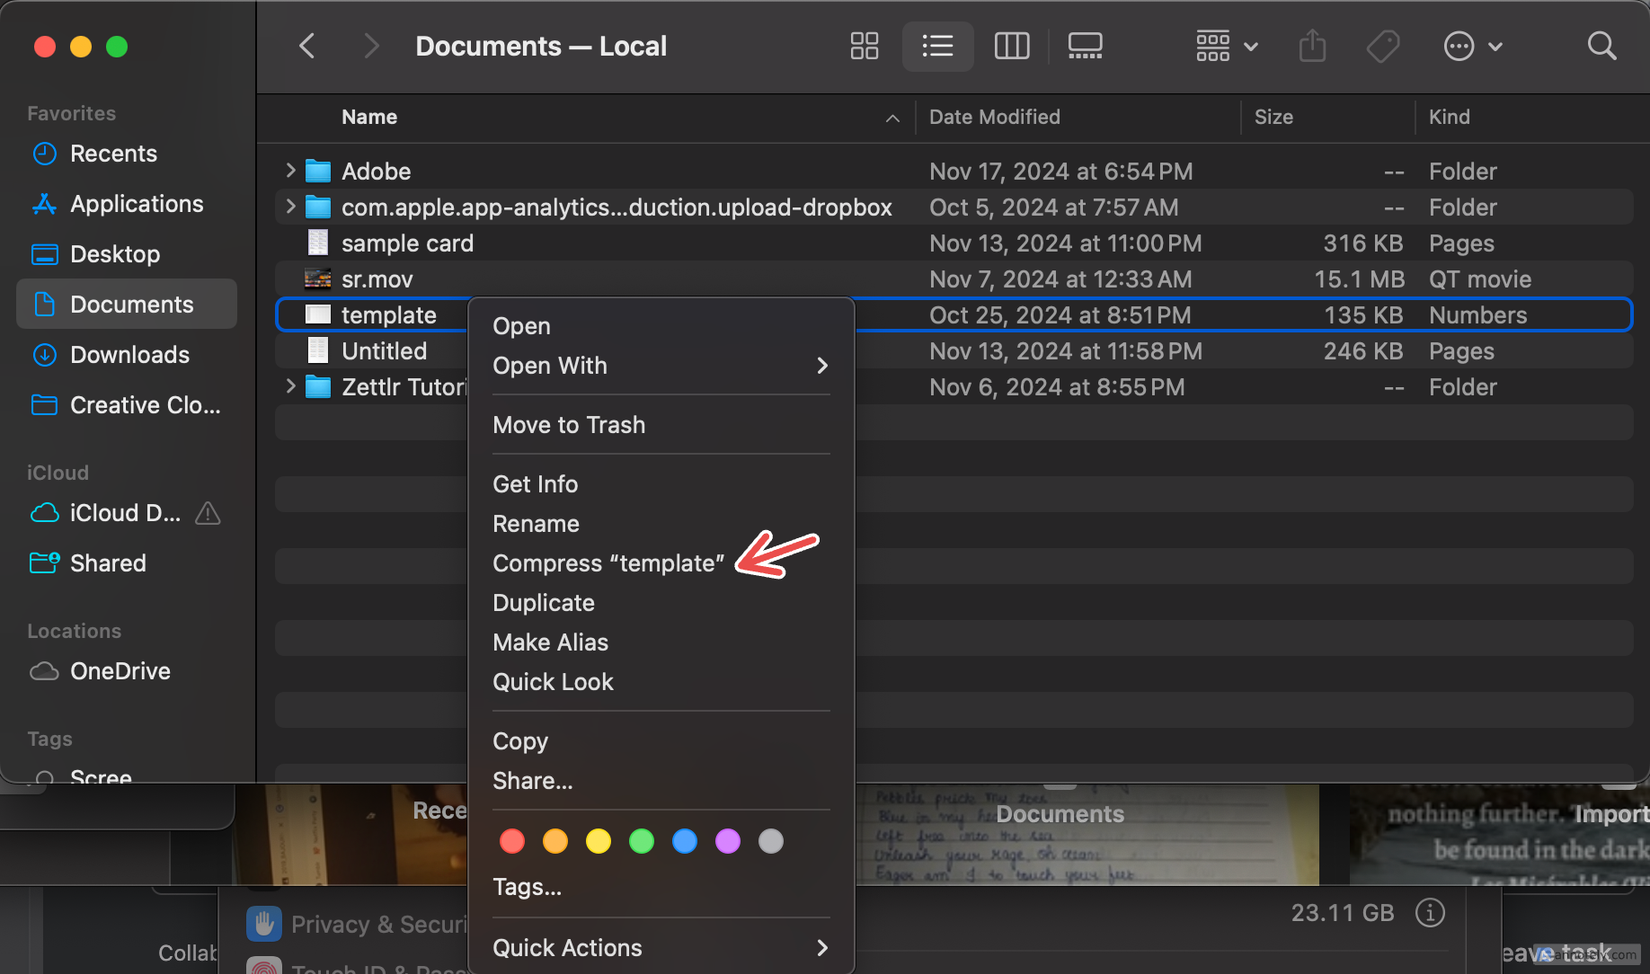
Task: Switch to grid view in the toolbar
Action: tap(864, 46)
